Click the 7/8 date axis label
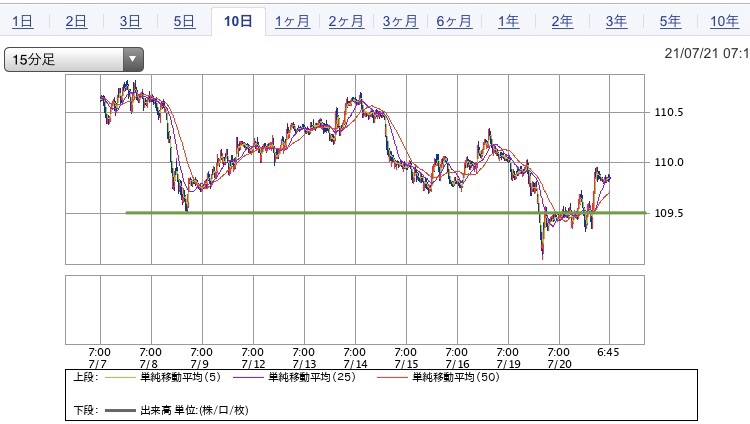 (149, 364)
